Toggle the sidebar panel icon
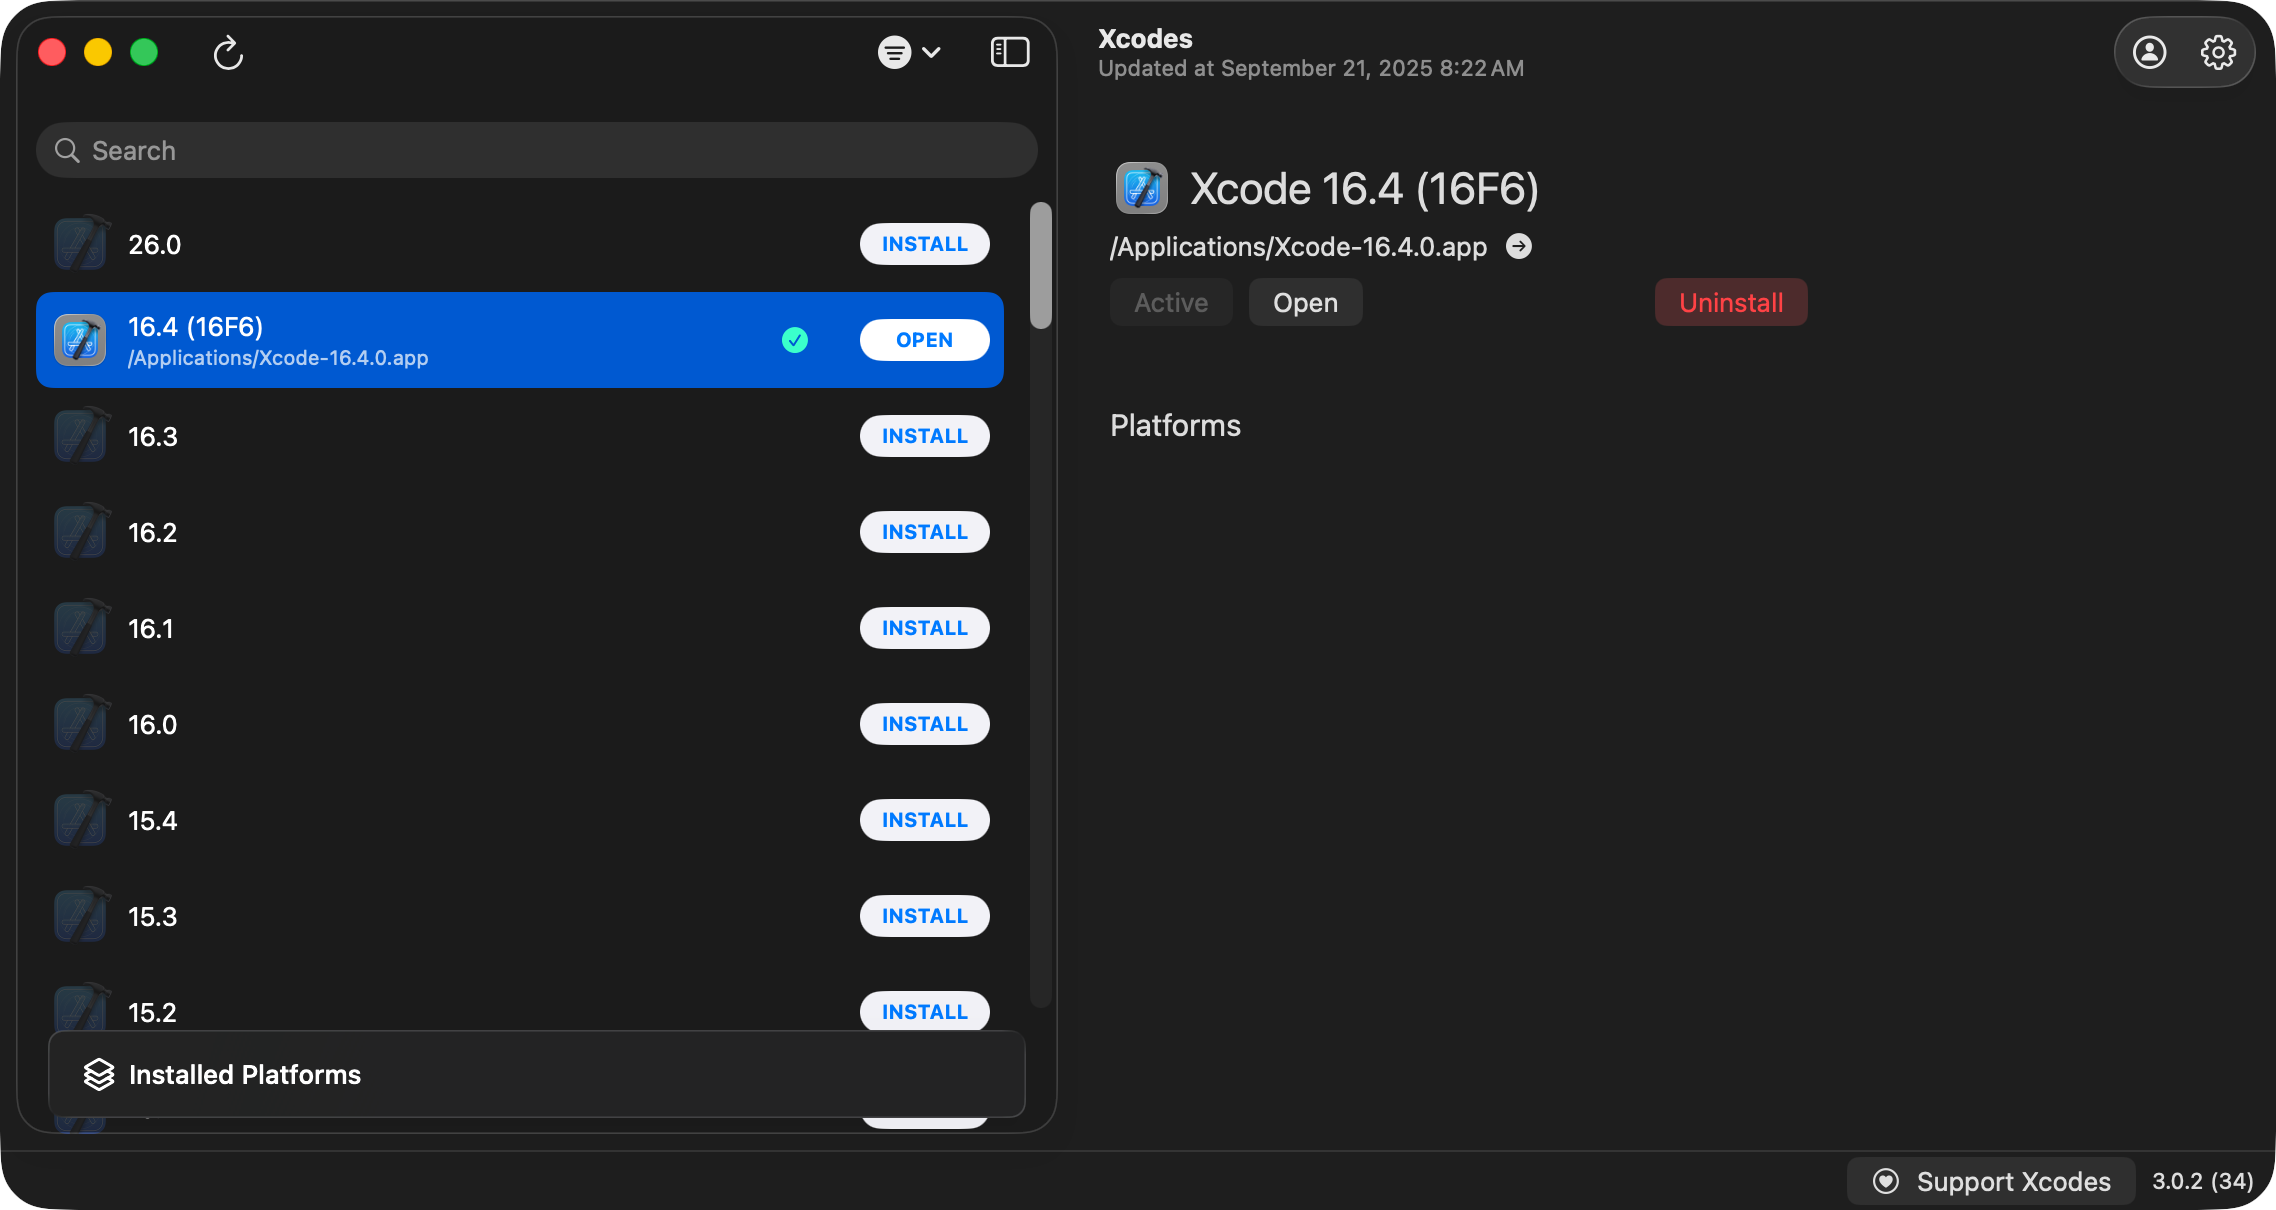The width and height of the screenshot is (2276, 1210). click(1009, 52)
